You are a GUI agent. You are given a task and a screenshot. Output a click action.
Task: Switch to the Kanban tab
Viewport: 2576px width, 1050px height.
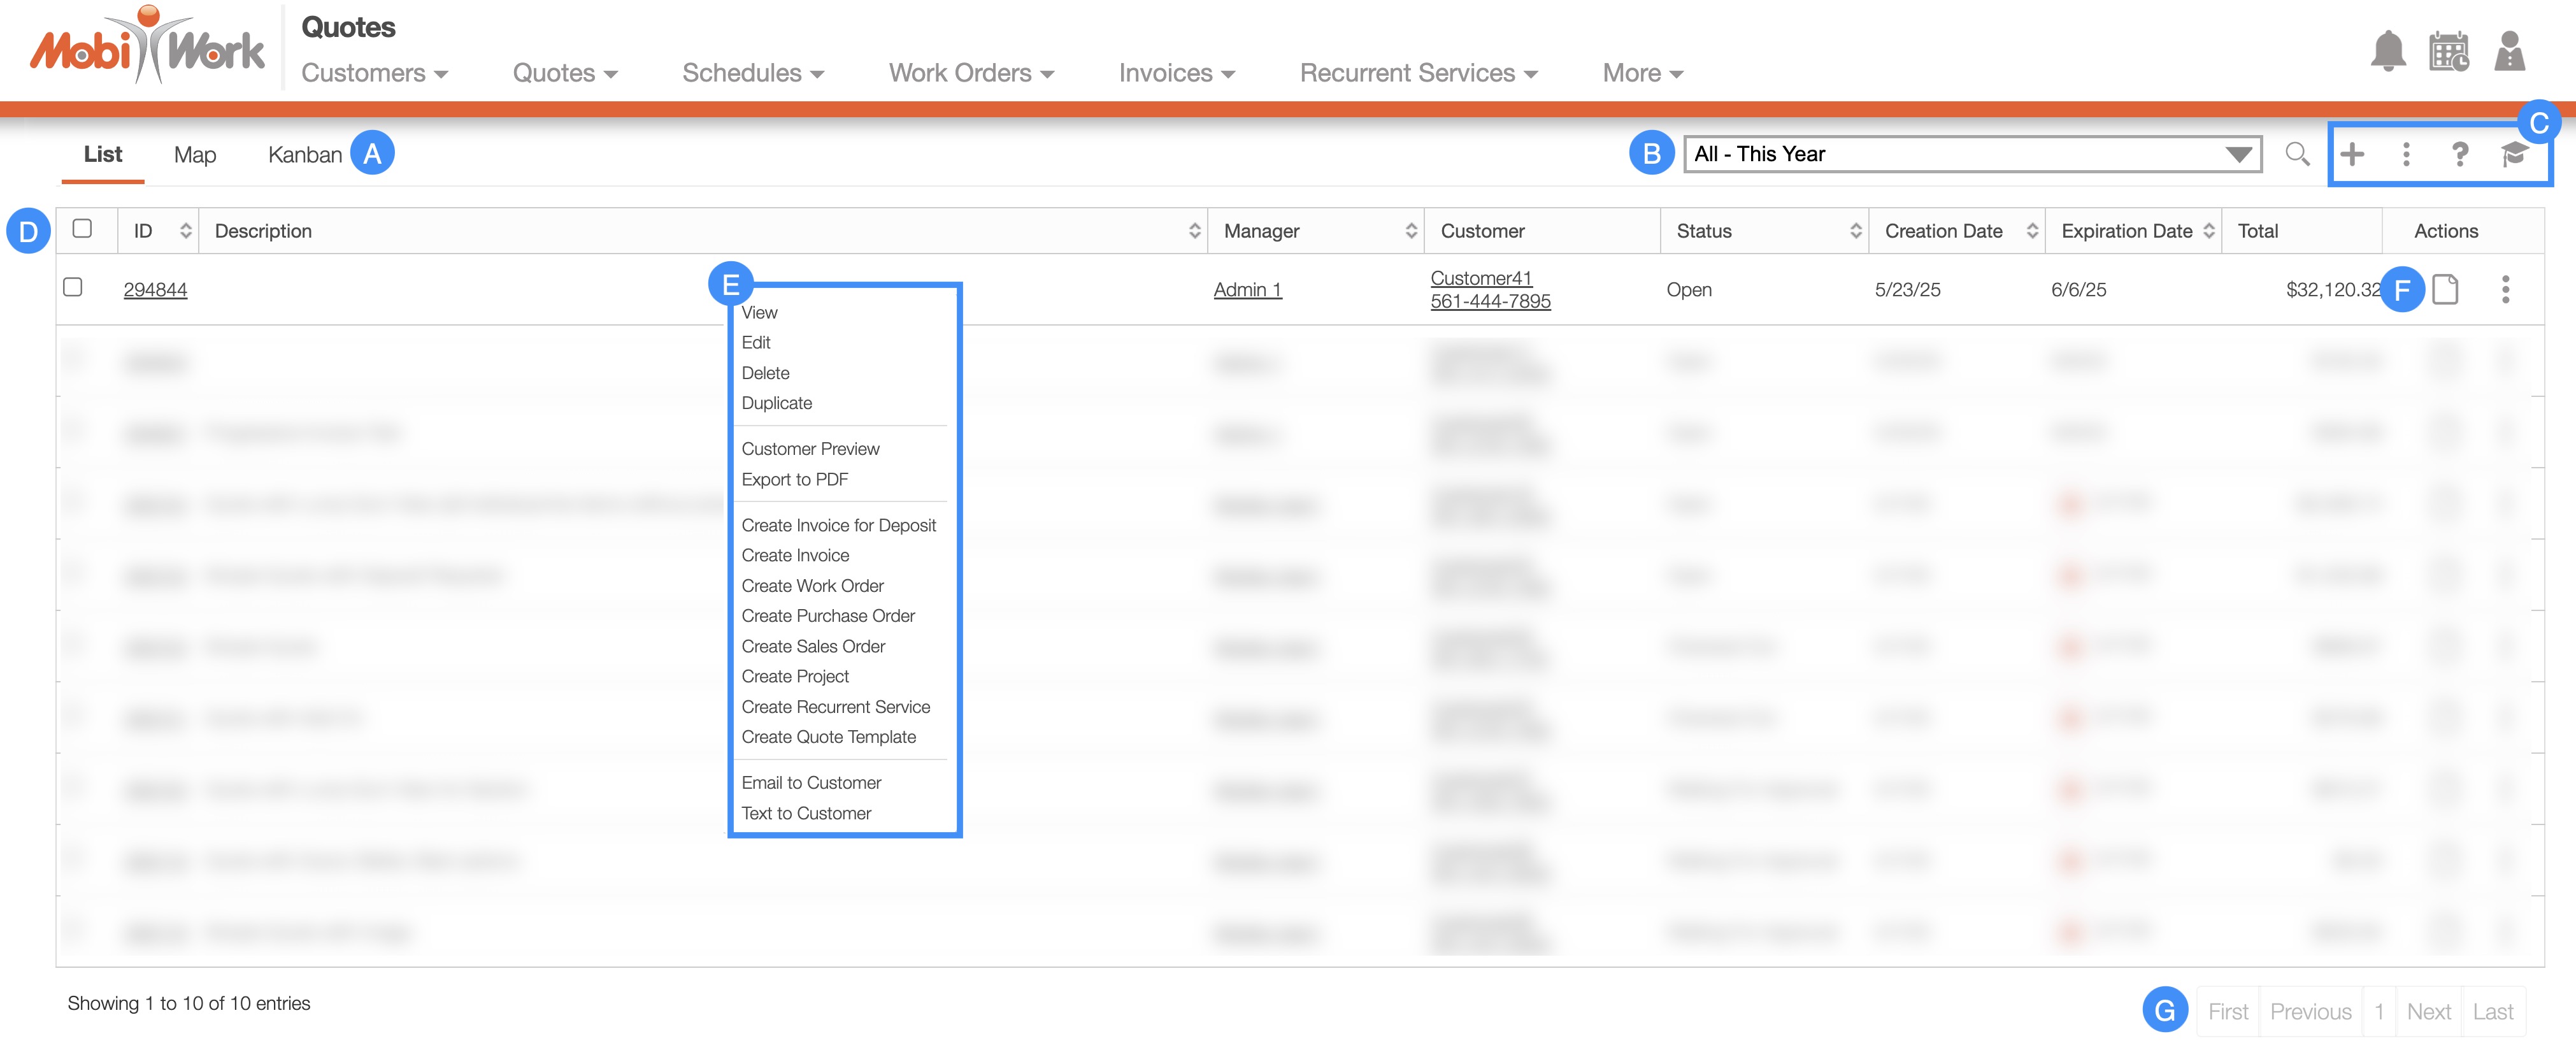point(304,155)
